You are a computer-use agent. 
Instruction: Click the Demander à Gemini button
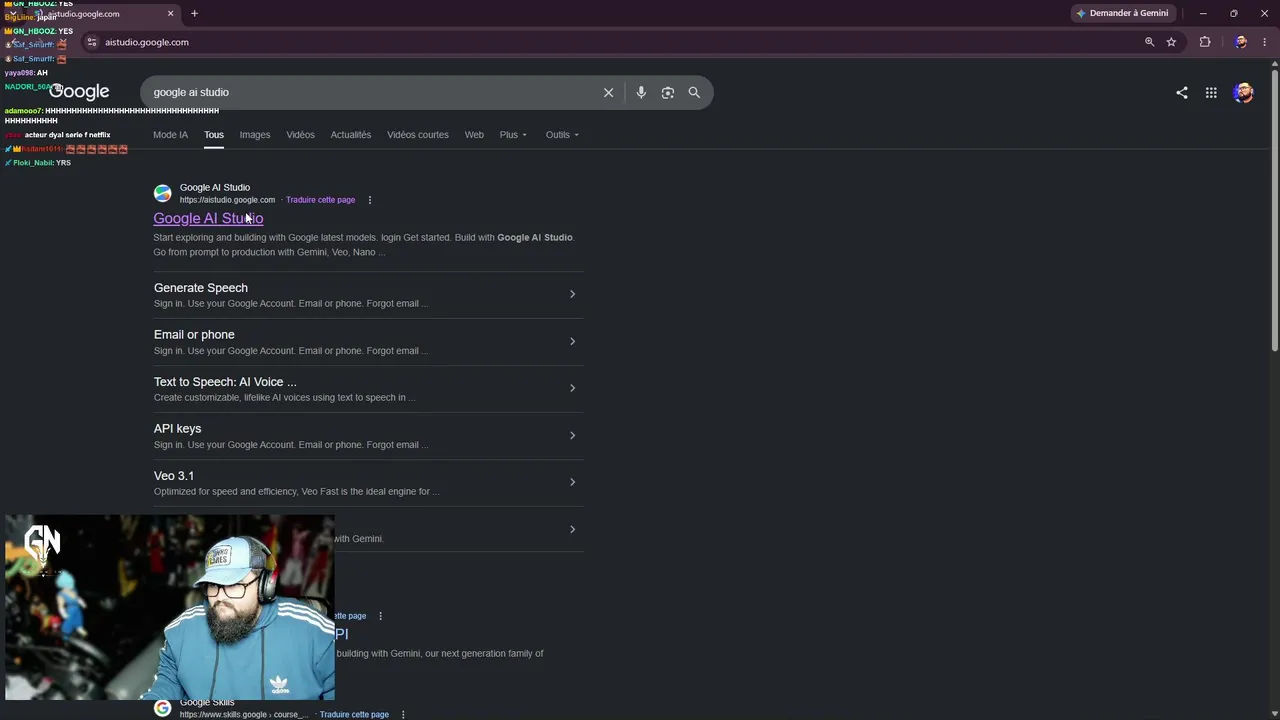[x=1121, y=13]
